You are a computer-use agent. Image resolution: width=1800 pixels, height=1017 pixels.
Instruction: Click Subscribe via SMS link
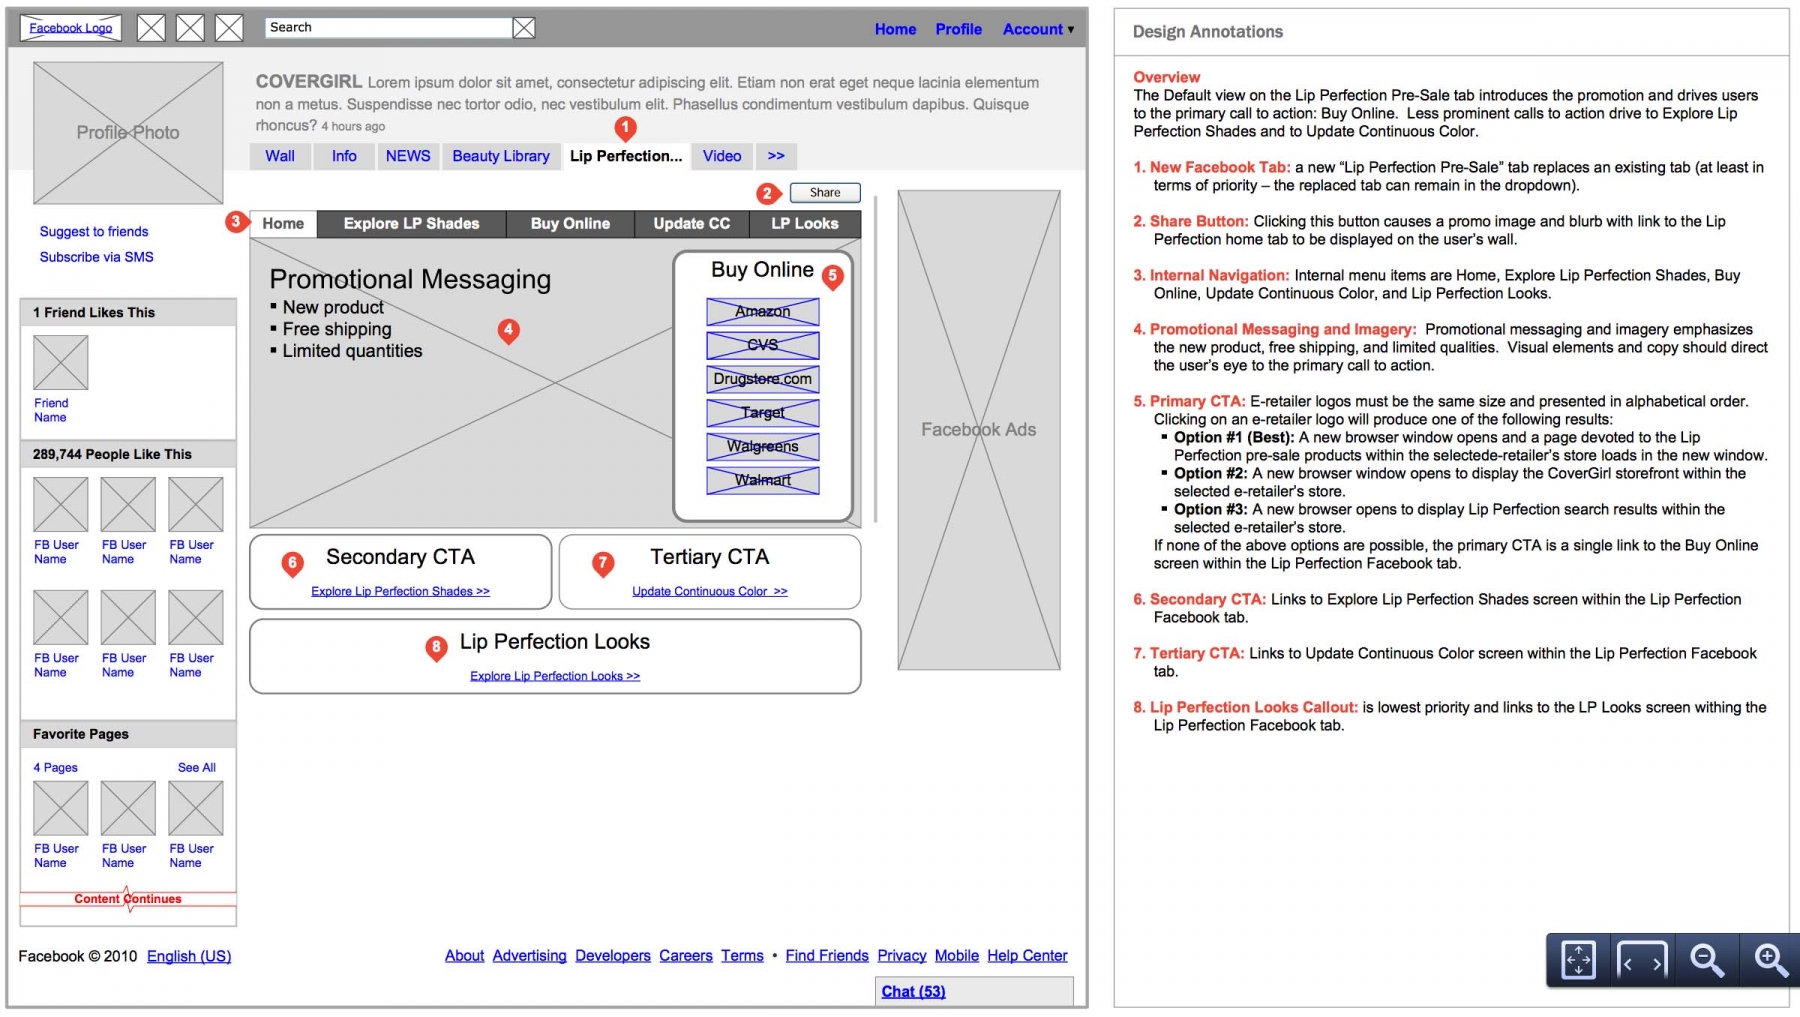coord(97,257)
